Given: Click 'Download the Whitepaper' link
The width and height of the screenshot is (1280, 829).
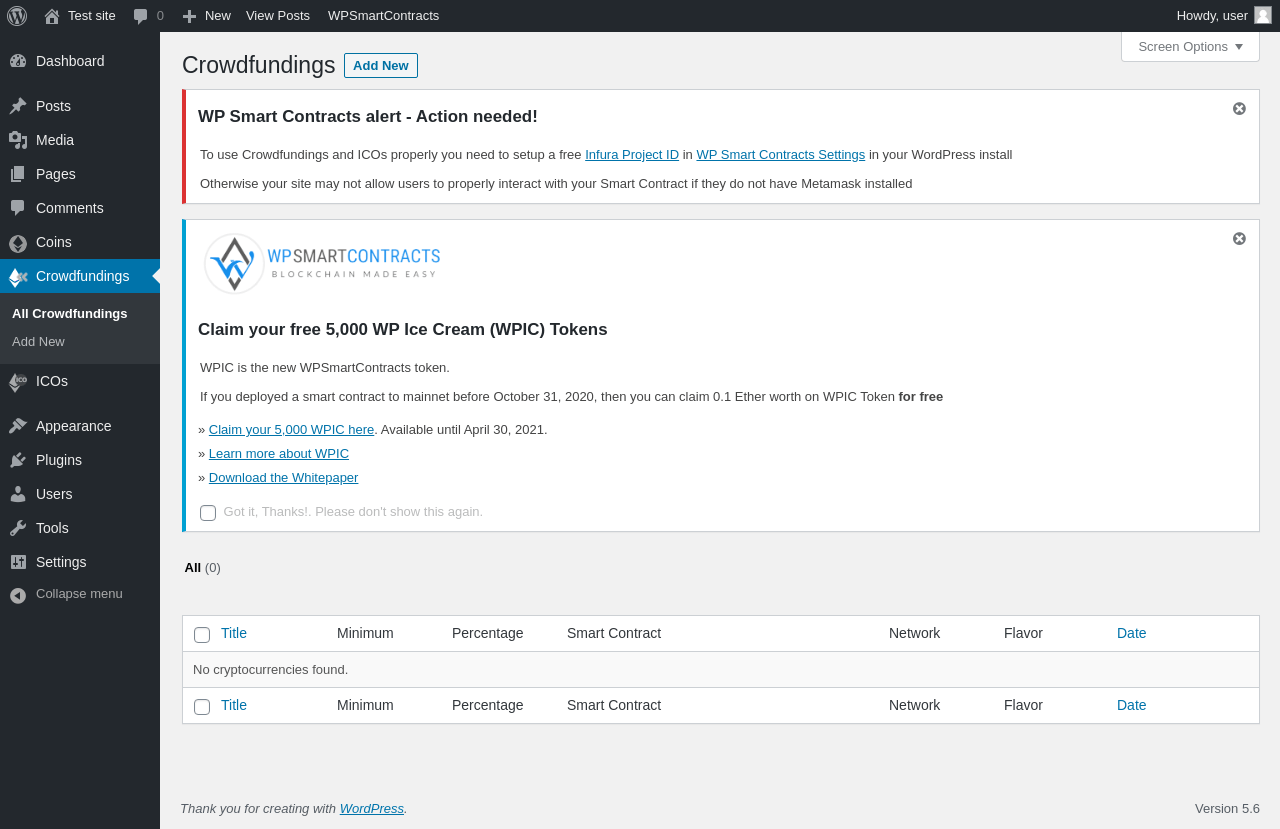Looking at the screenshot, I should click(x=283, y=477).
